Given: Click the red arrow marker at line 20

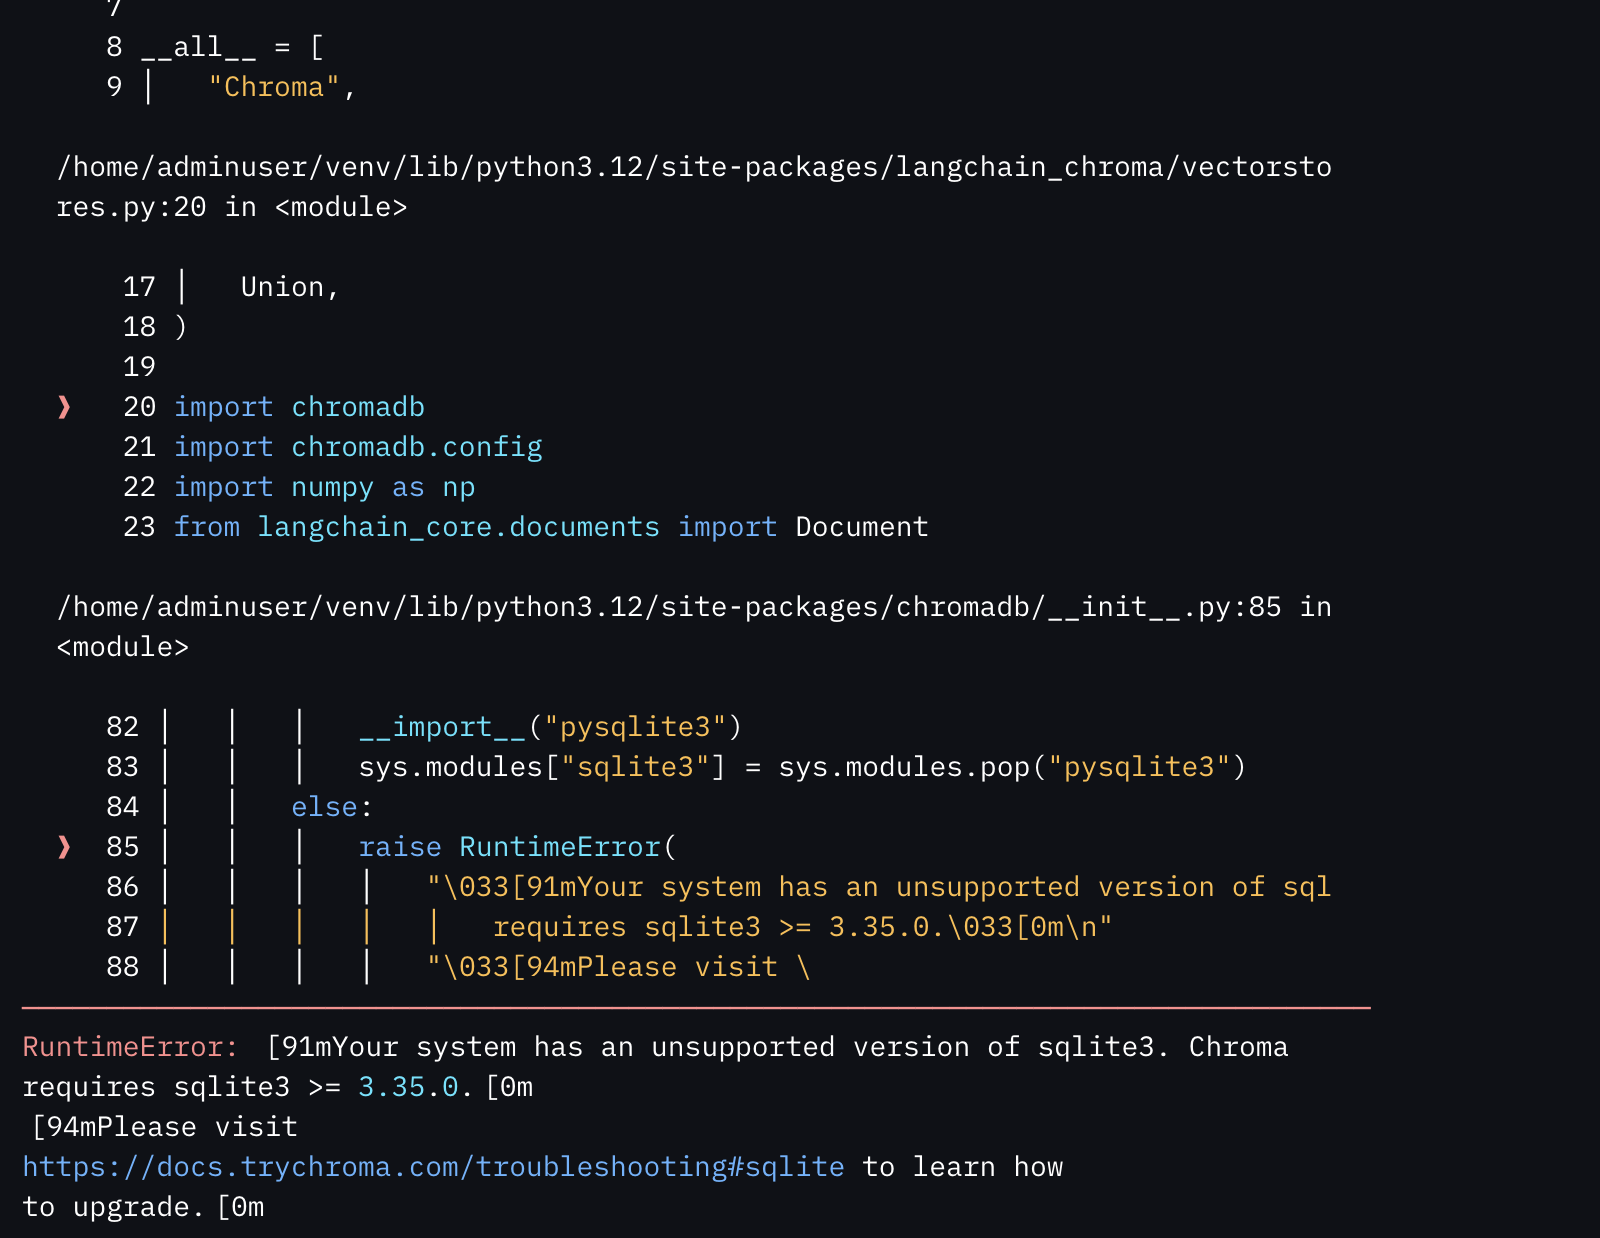Looking at the screenshot, I should coord(64,407).
